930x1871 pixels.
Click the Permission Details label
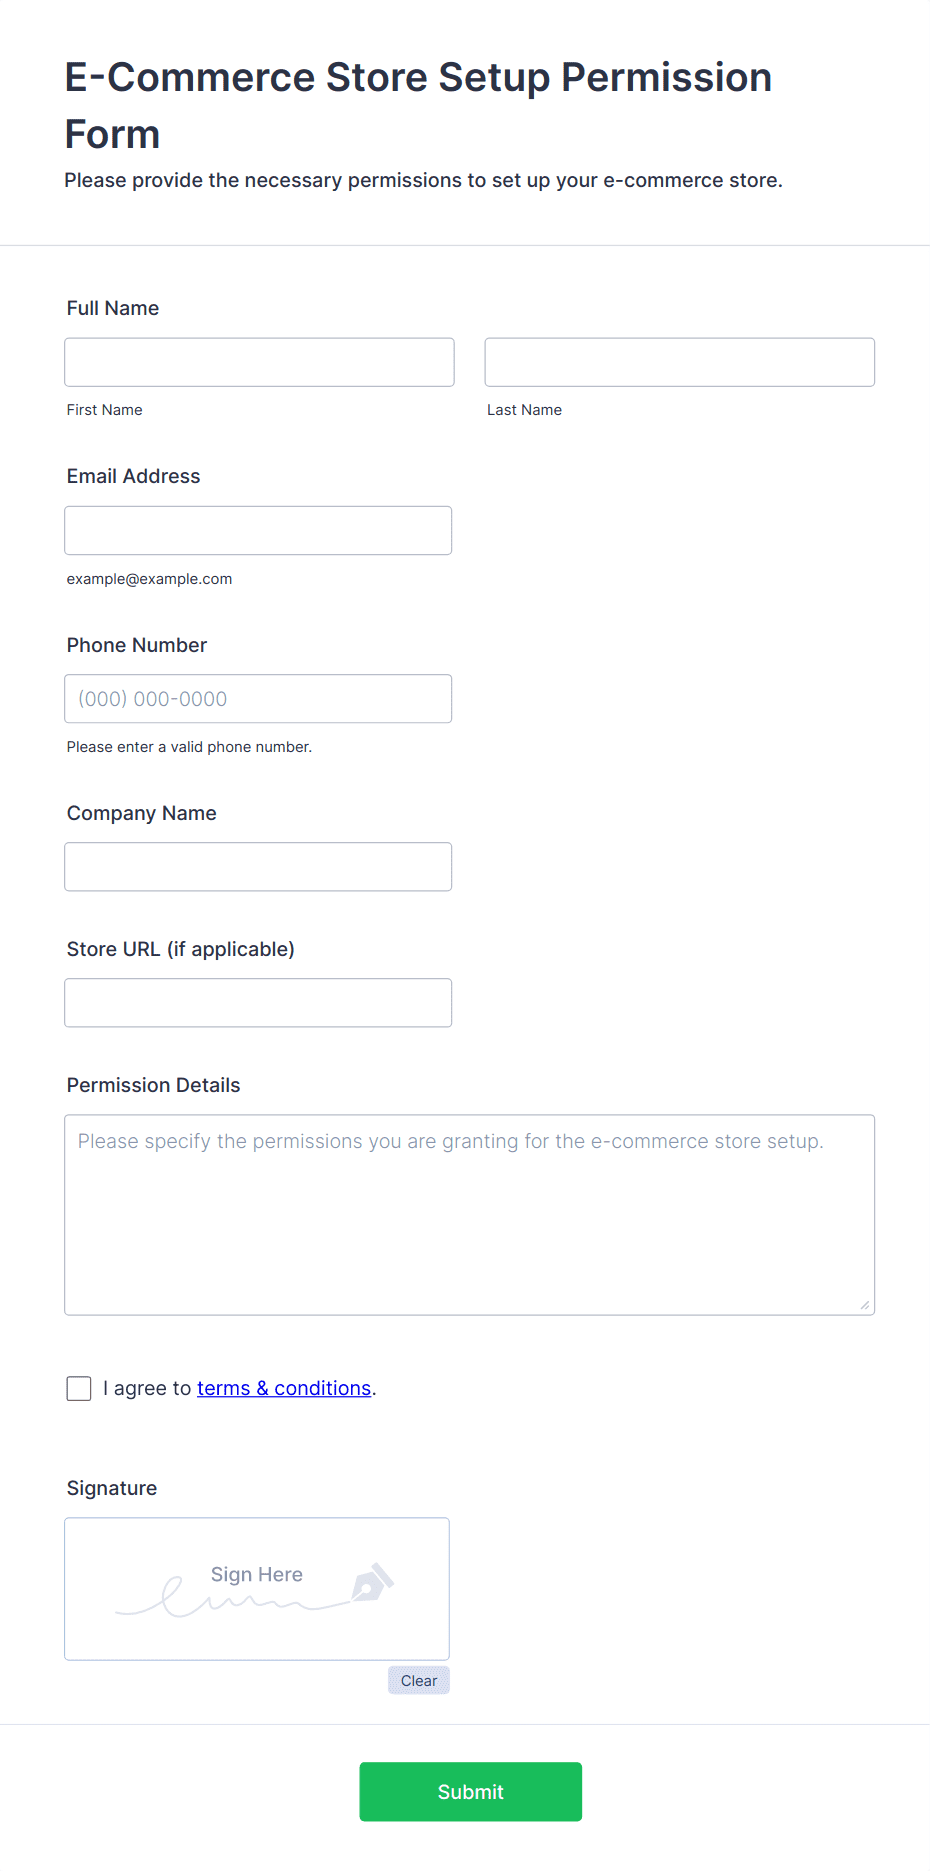(x=154, y=1085)
